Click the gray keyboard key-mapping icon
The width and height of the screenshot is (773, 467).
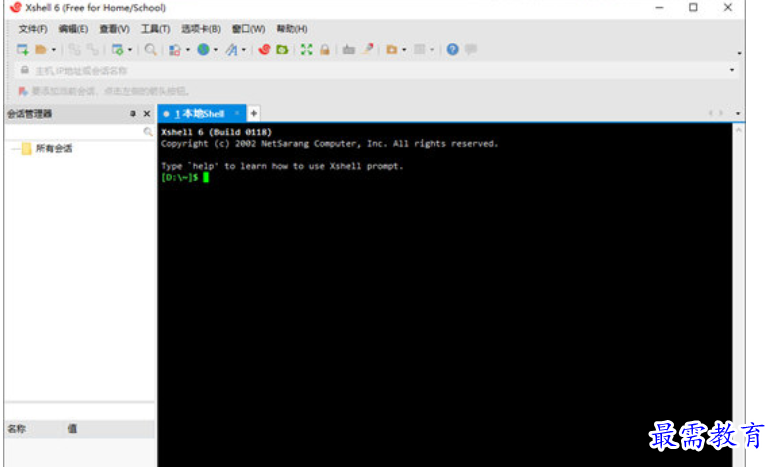(349, 49)
